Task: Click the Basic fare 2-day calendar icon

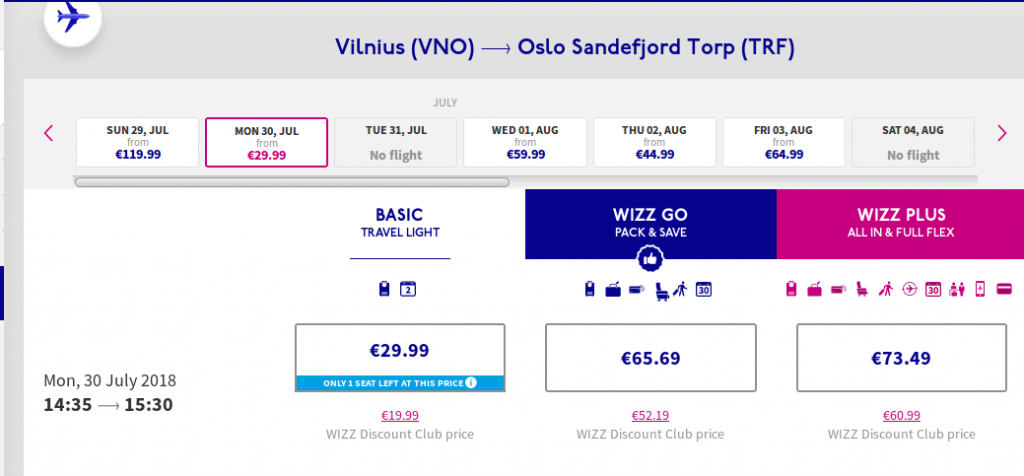Action: point(408,289)
